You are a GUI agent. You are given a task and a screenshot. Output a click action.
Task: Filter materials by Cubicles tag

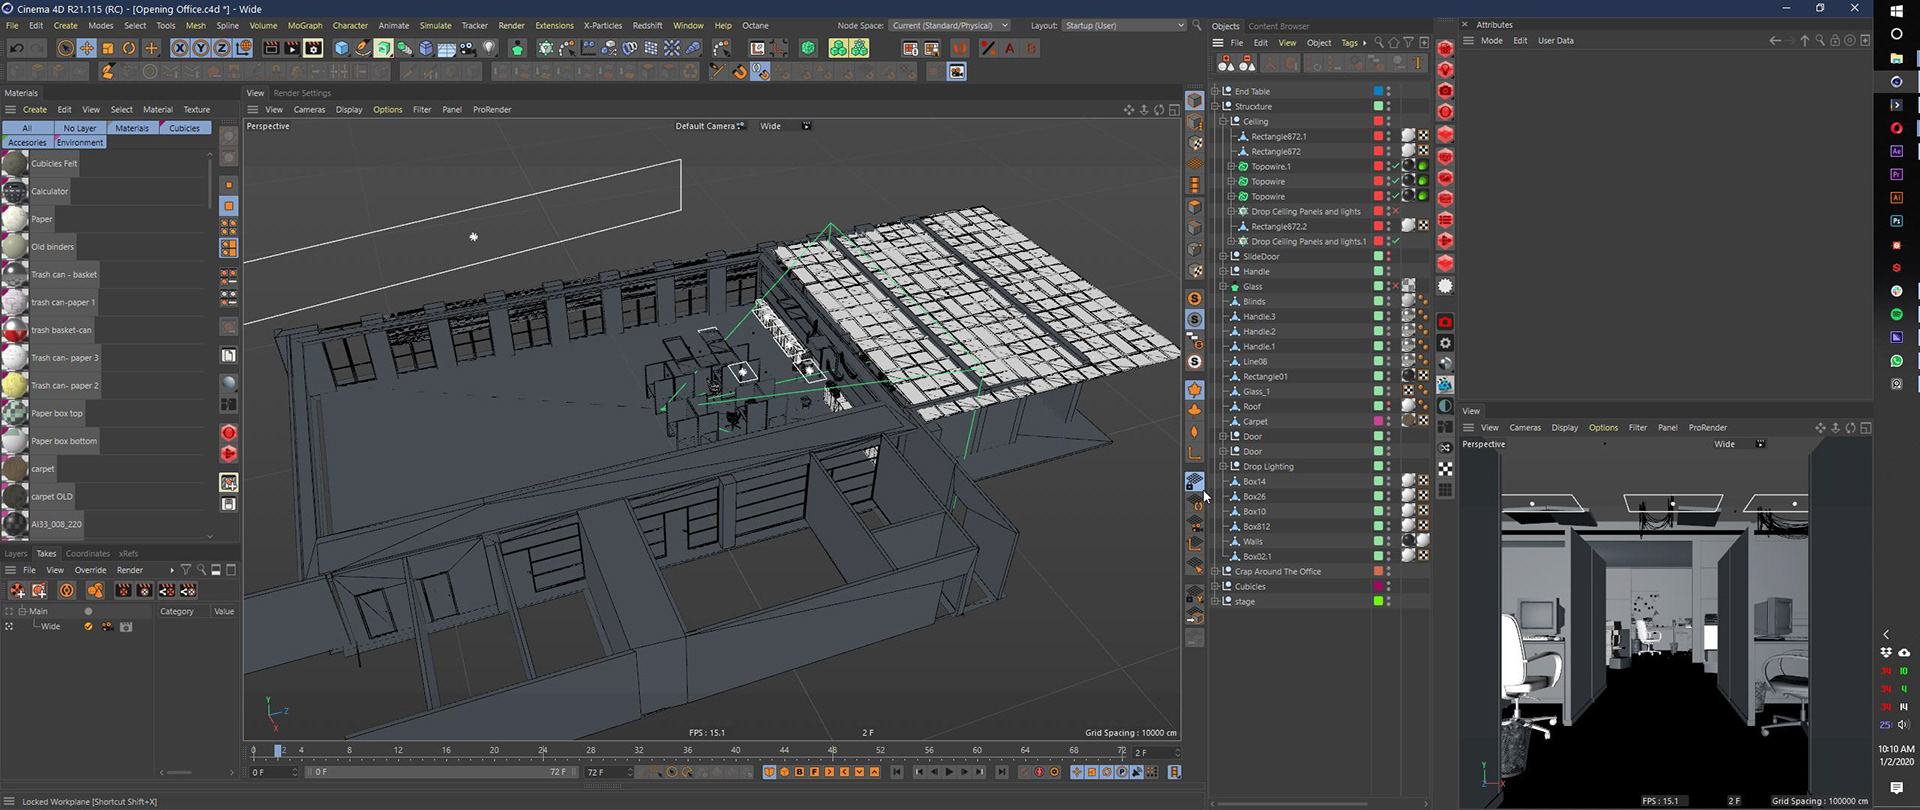[184, 128]
